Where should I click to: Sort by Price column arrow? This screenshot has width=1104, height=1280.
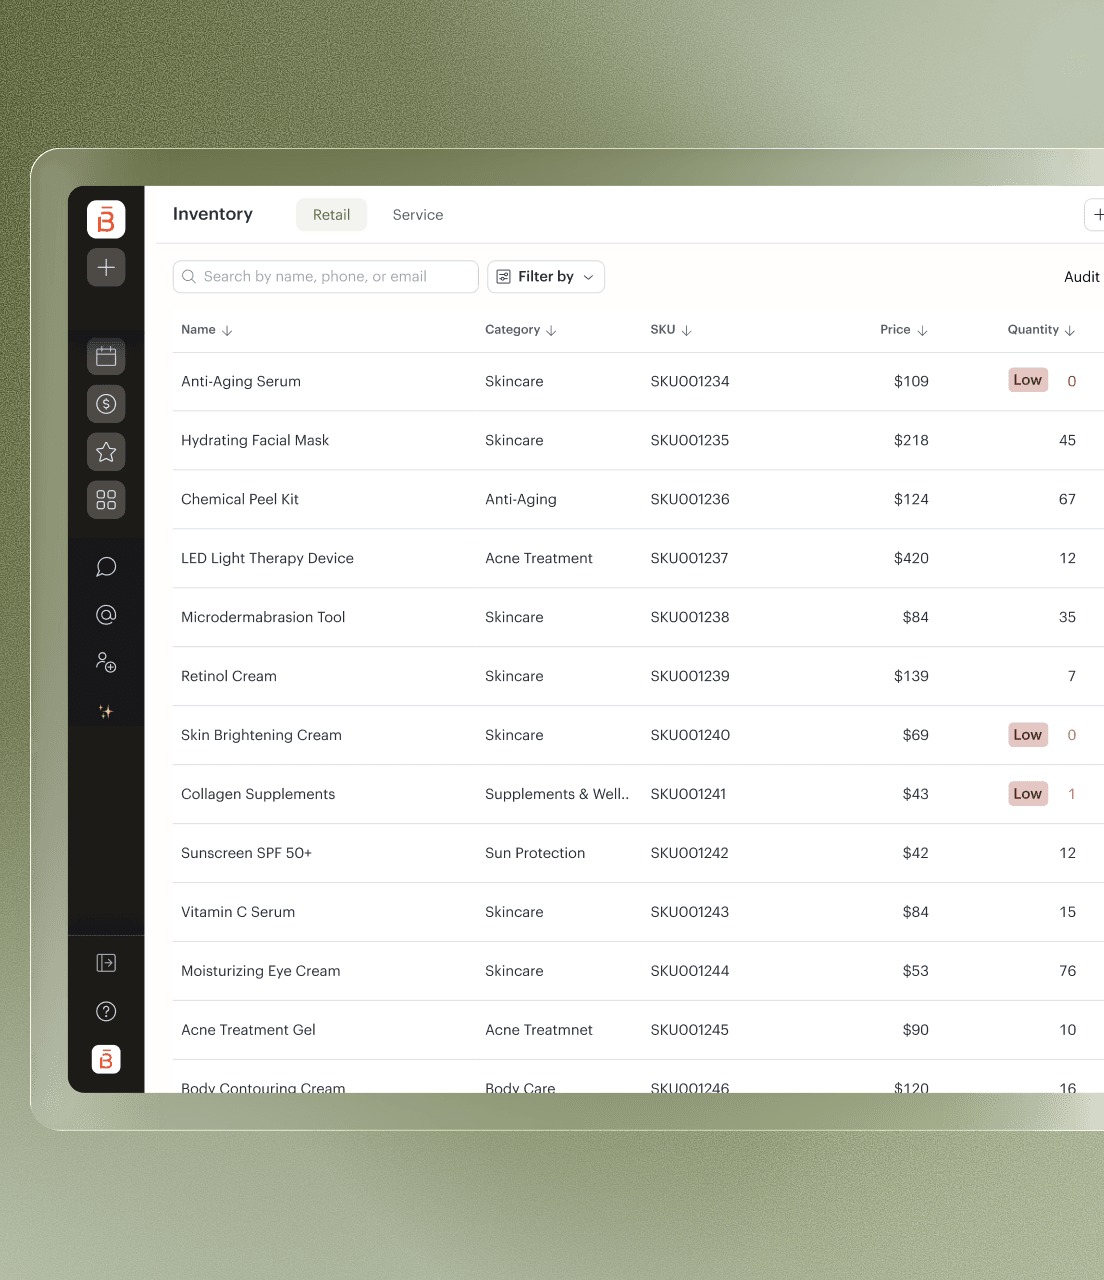[x=922, y=330]
